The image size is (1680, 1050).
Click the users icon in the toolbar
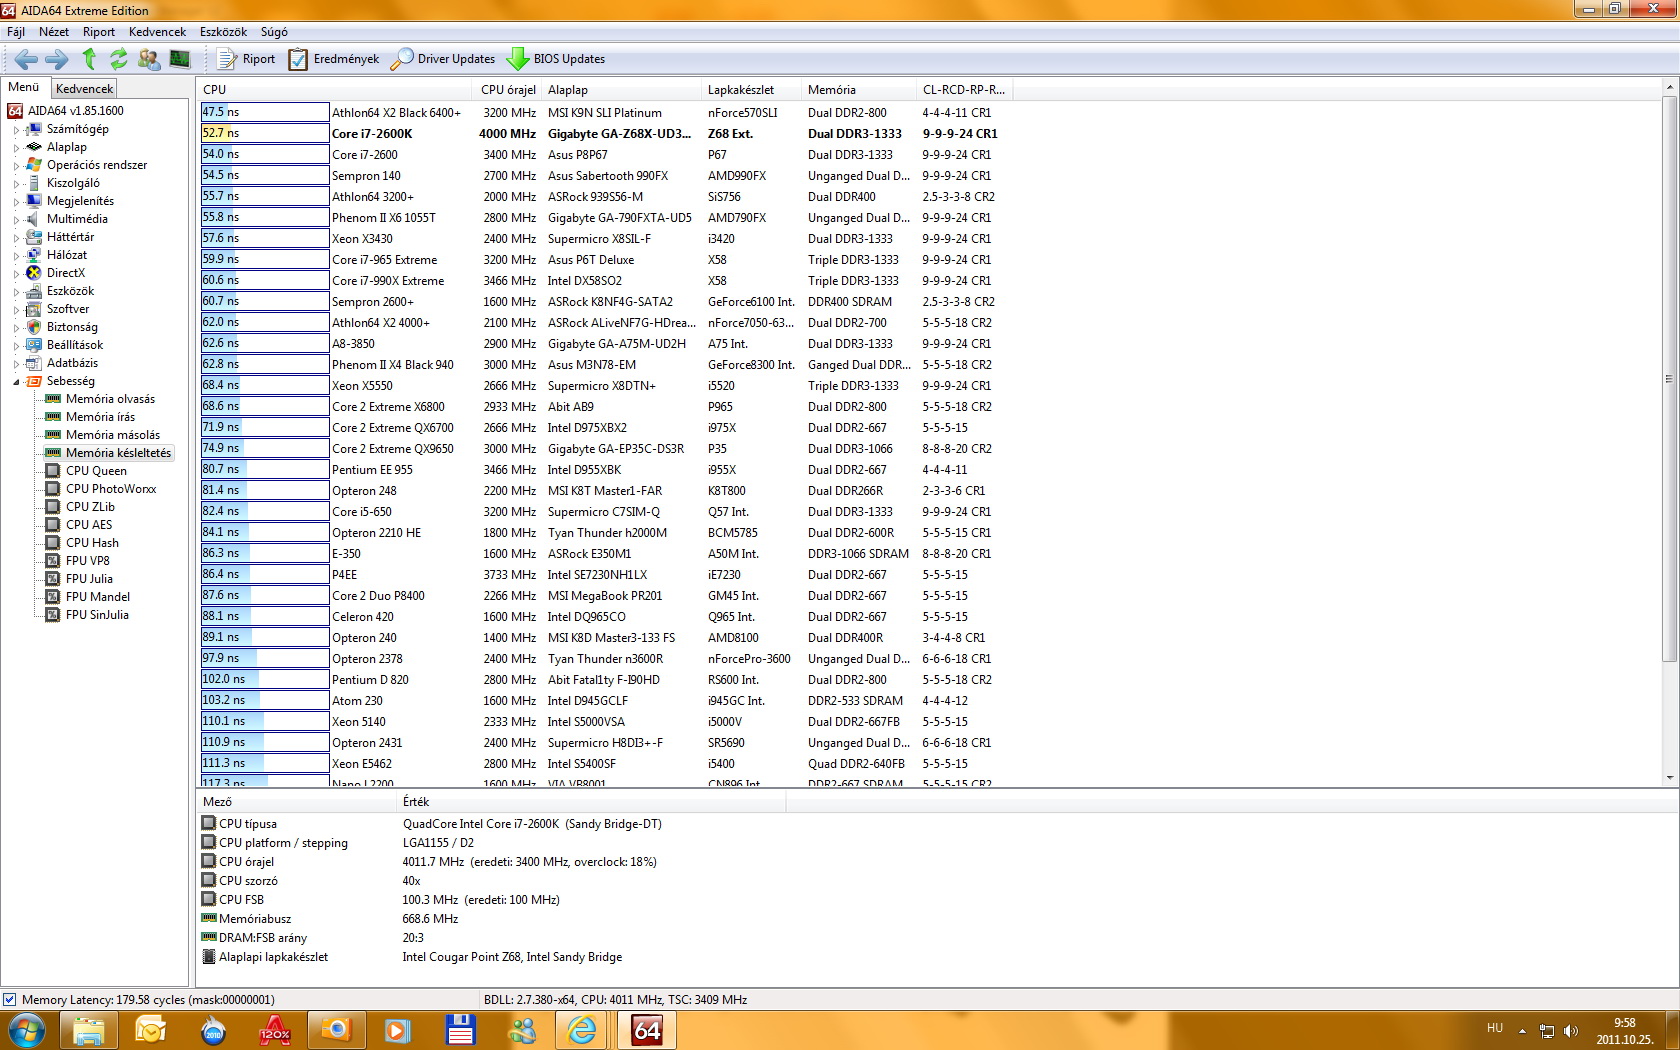tap(149, 59)
